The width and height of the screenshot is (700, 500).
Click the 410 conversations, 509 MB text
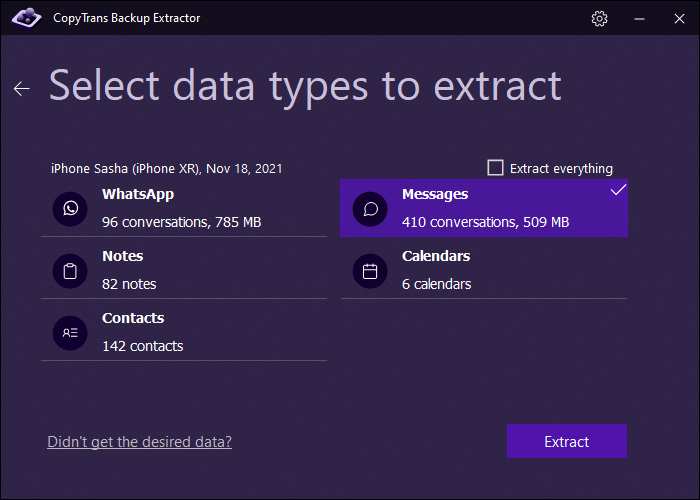pyautogui.click(x=485, y=222)
